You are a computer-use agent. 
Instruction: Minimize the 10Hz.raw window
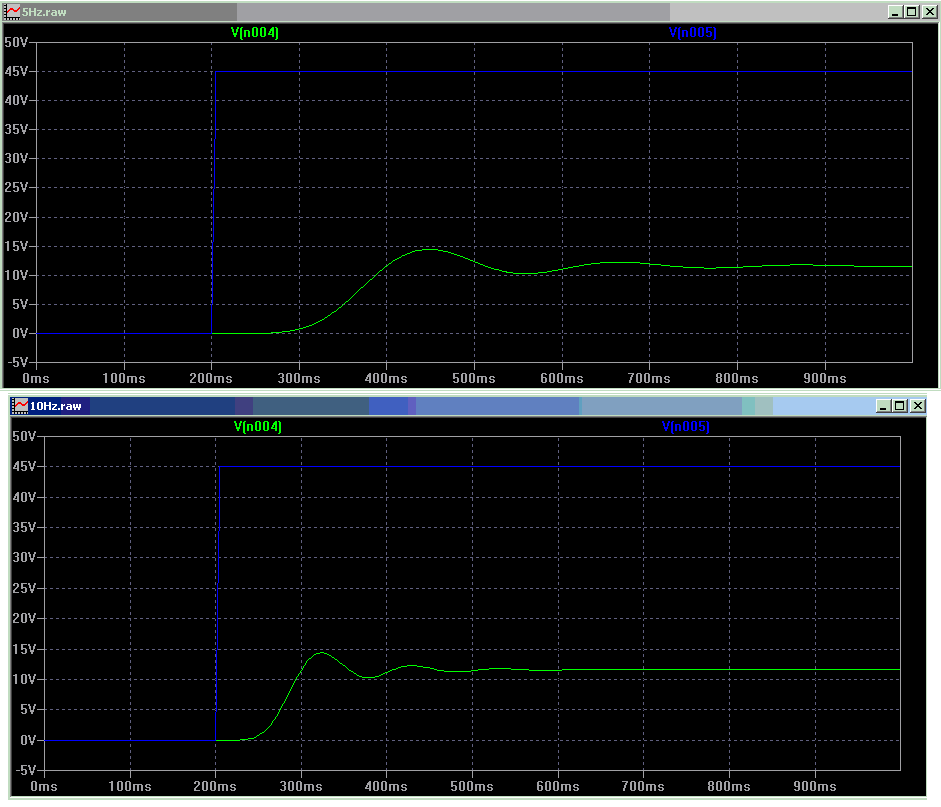(883, 406)
